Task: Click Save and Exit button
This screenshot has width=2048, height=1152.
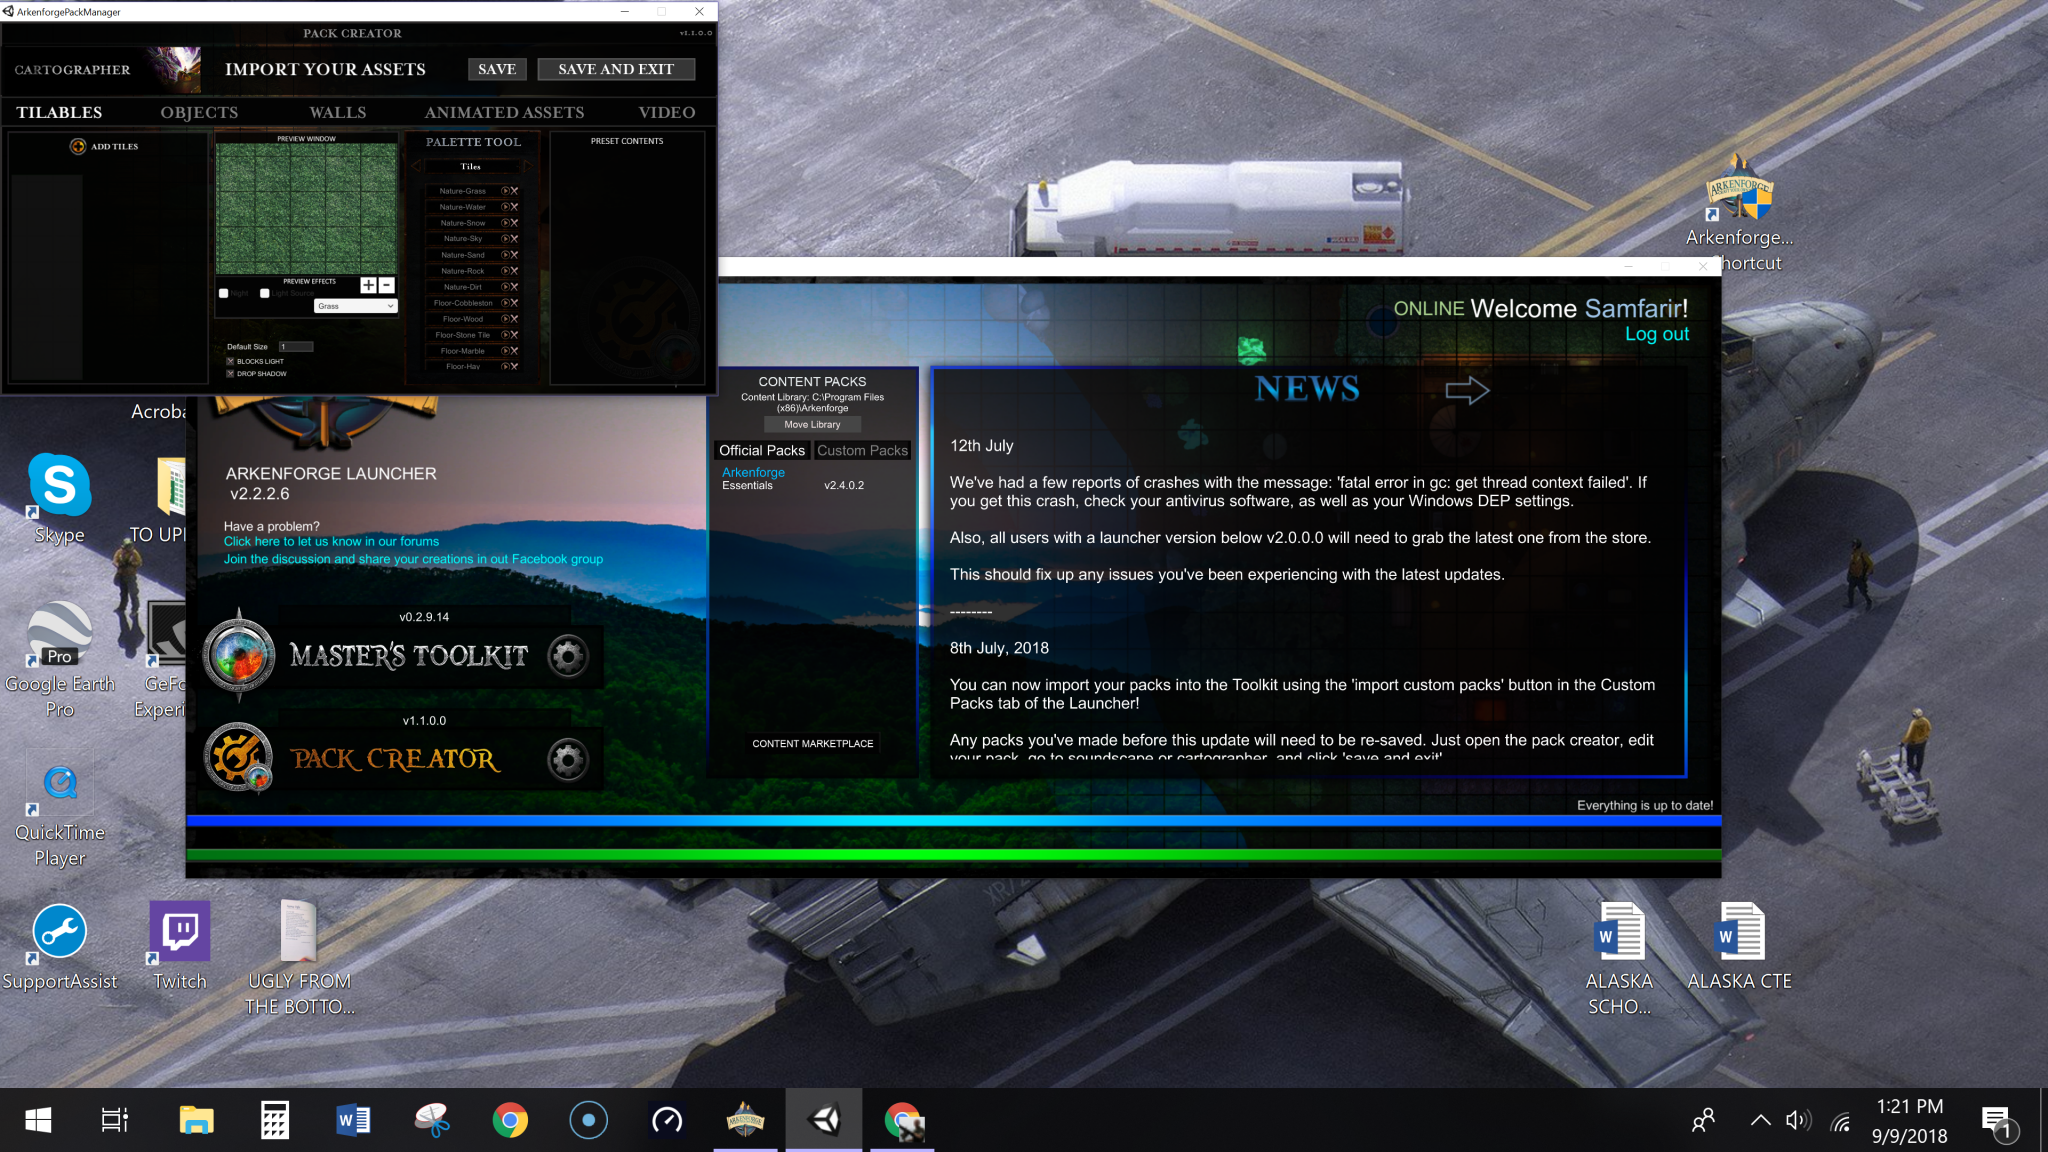Action: [616, 69]
